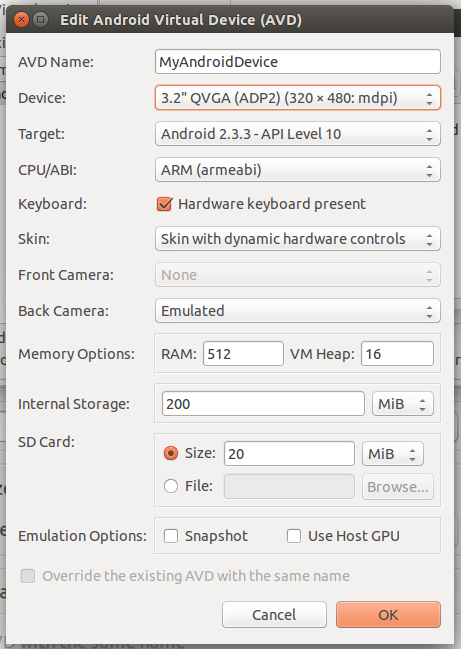The height and width of the screenshot is (649, 461).
Task: Click the 'Keyboard:' label
Action: pyautogui.click(x=52, y=204)
